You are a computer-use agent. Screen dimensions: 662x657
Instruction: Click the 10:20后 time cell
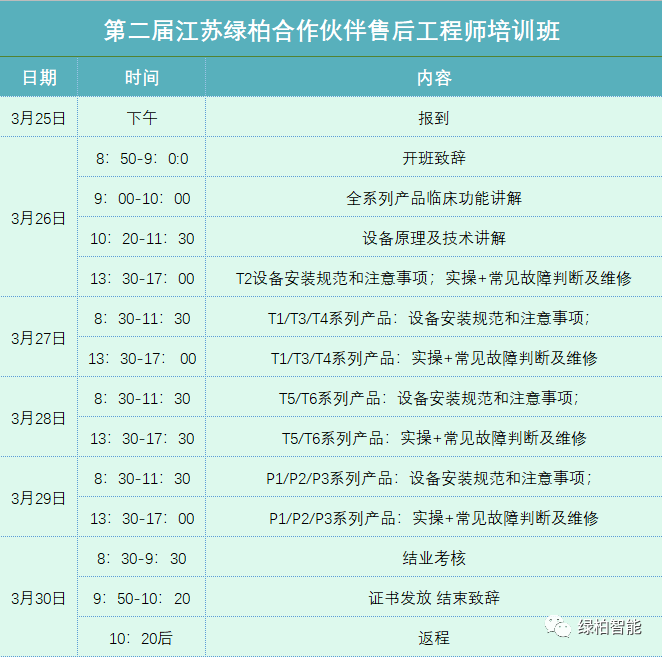(x=141, y=637)
